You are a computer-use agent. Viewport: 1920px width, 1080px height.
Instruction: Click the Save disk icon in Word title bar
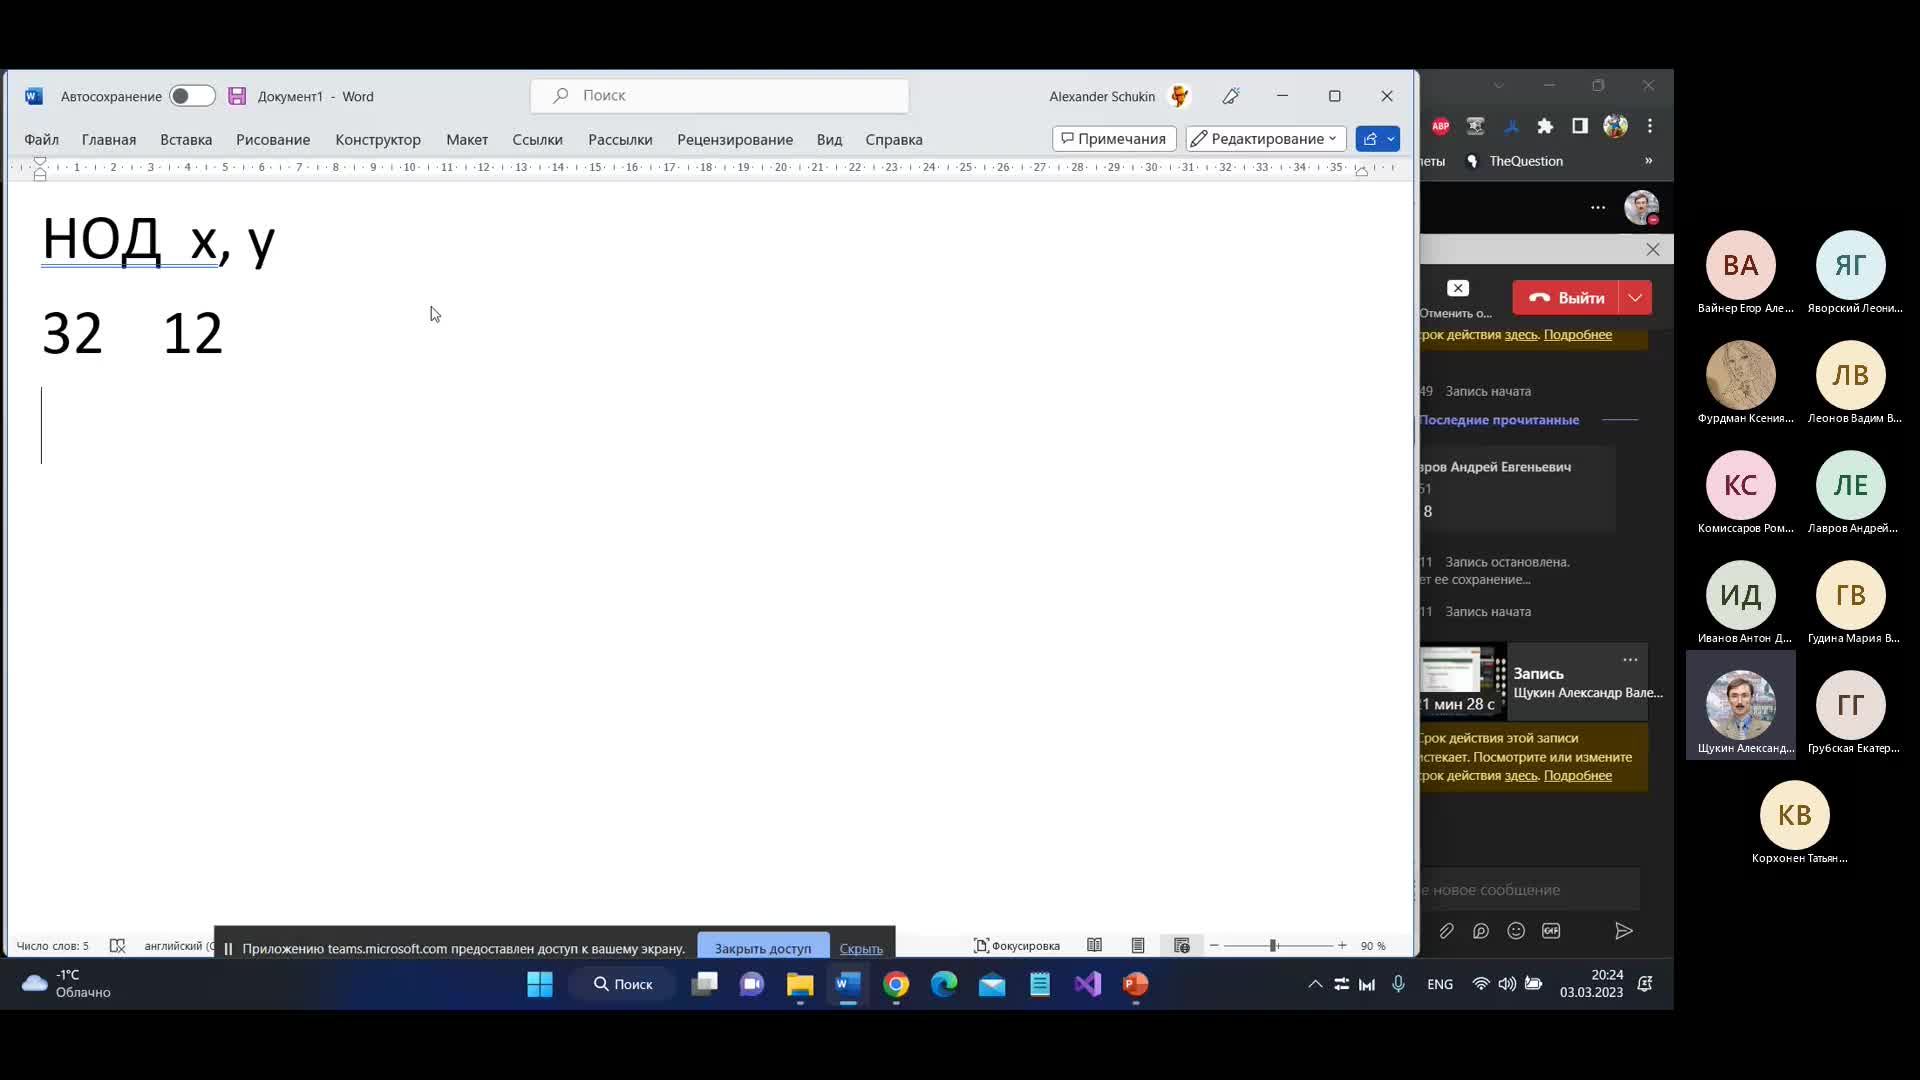click(x=237, y=96)
